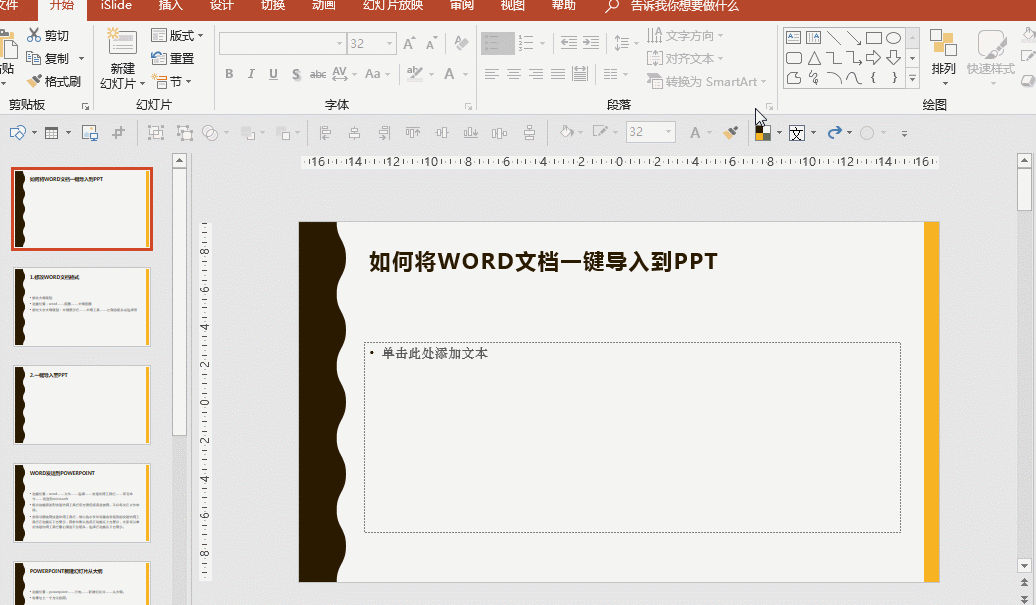
Task: Toggle justify text alignment
Action: click(x=558, y=74)
